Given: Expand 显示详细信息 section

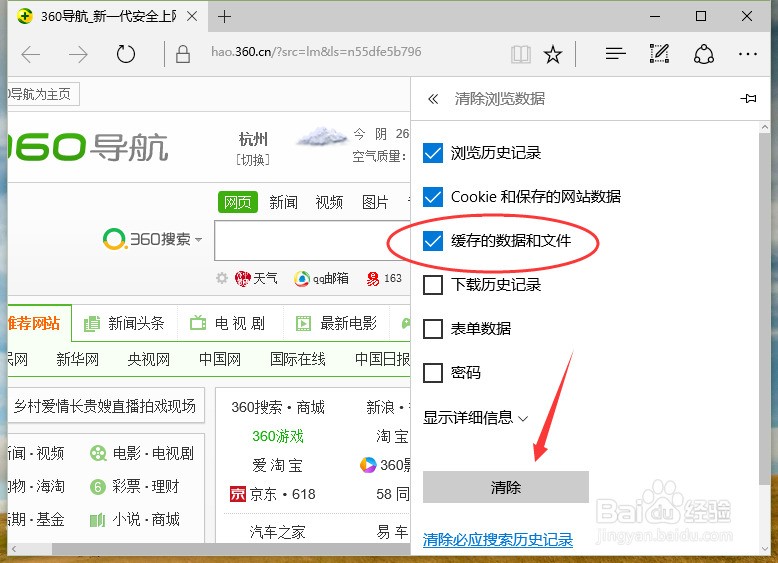Looking at the screenshot, I should click(x=475, y=418).
